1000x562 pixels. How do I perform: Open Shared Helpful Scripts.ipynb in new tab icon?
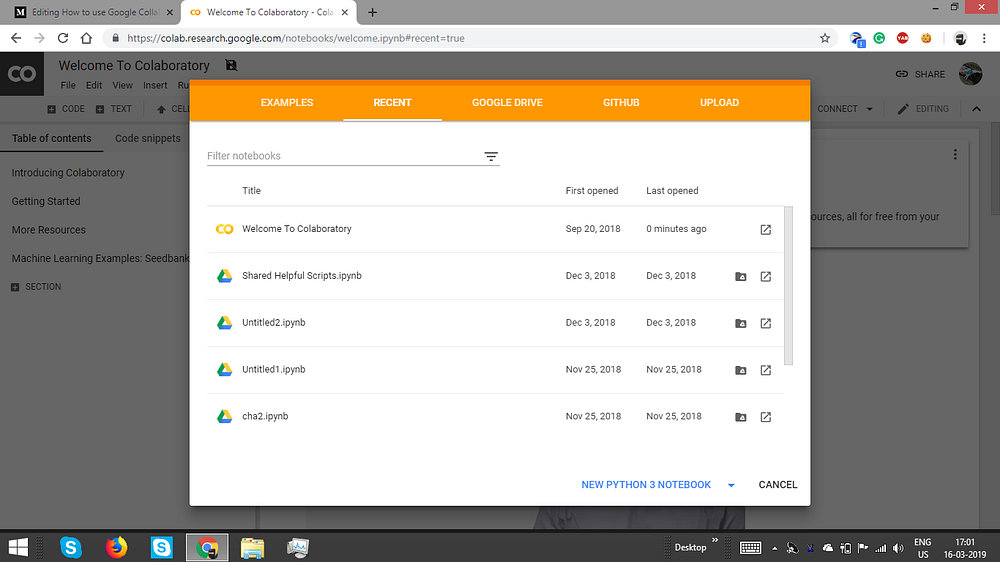(765, 276)
